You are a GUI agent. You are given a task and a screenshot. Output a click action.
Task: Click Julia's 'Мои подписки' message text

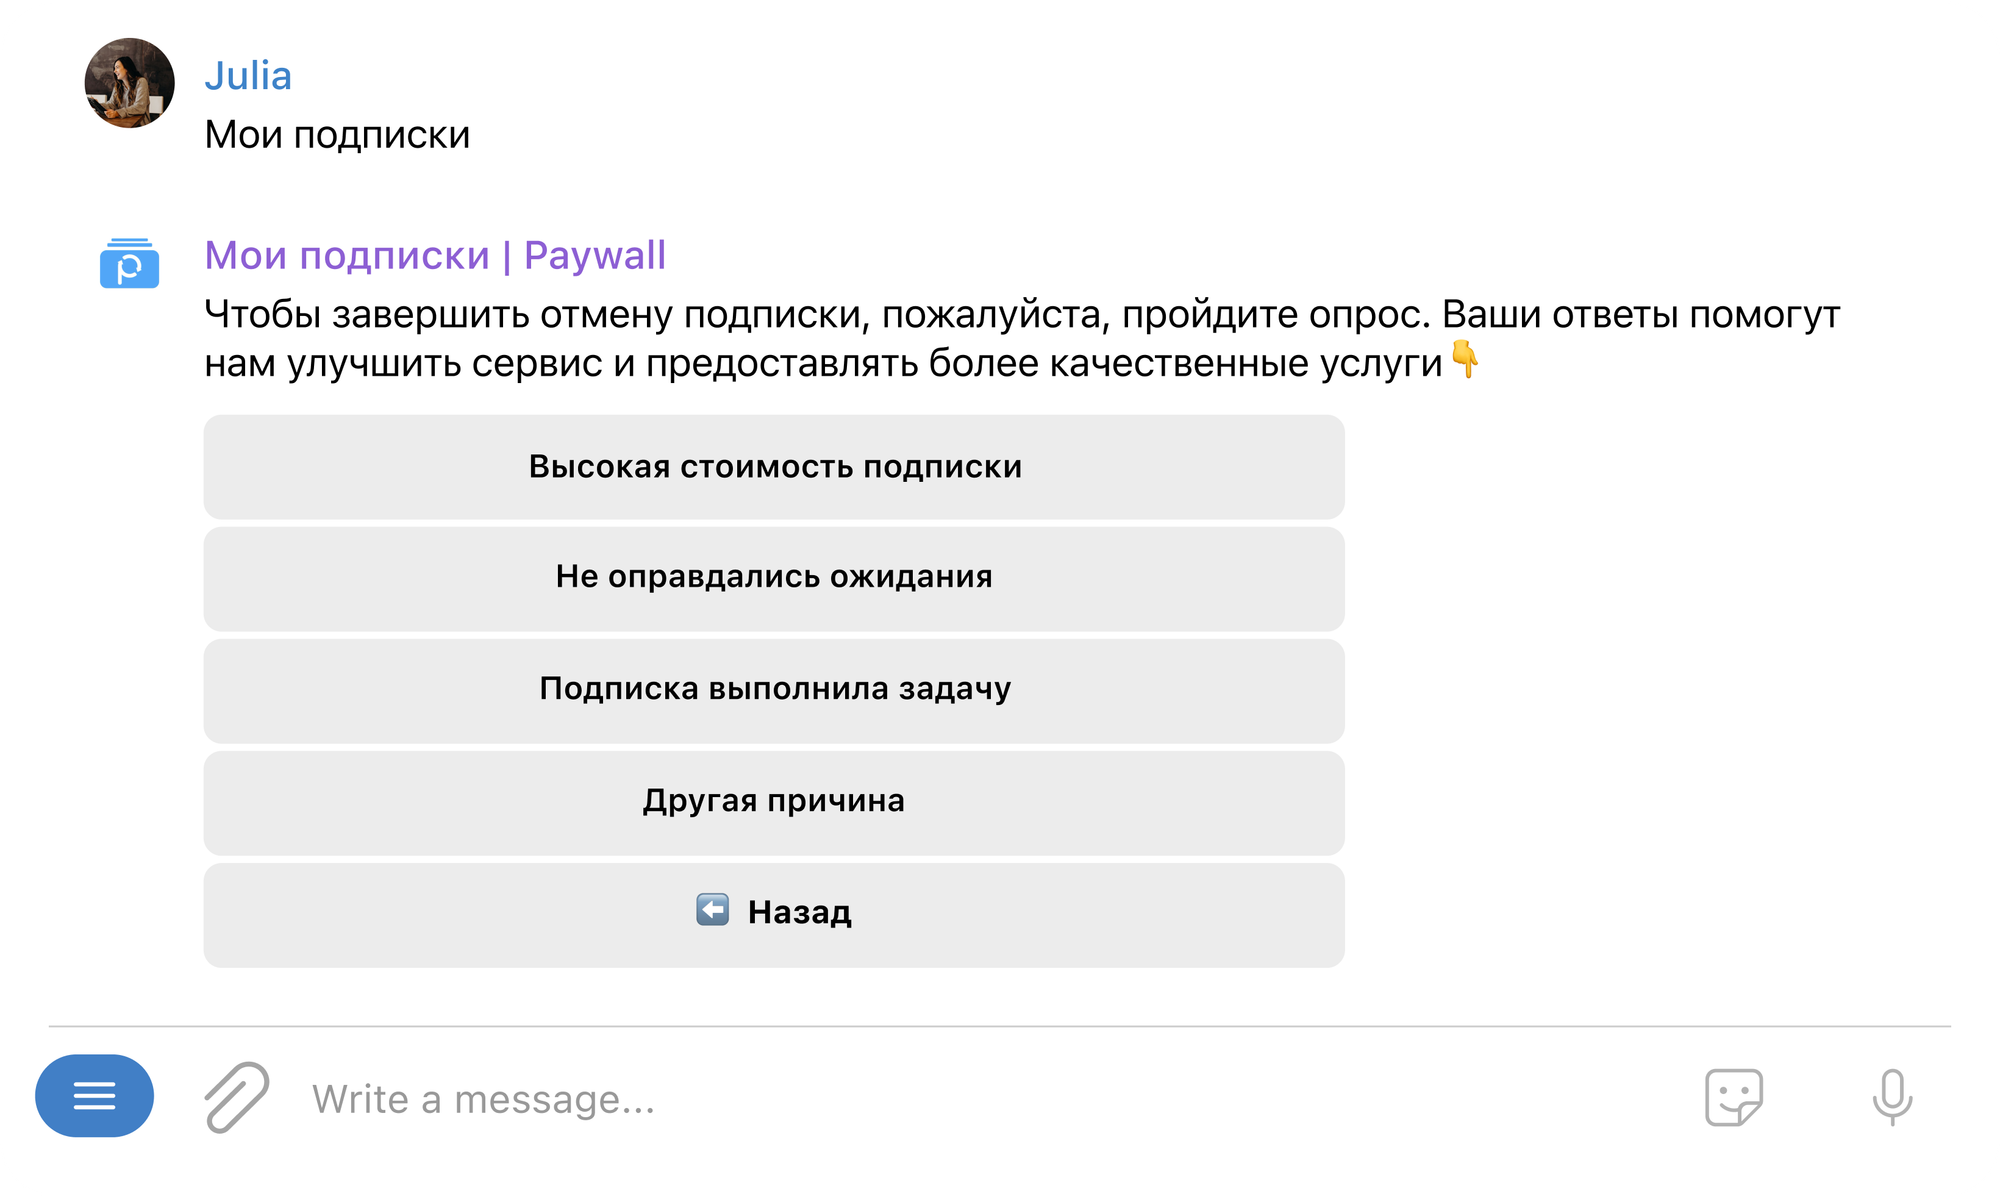(x=337, y=135)
